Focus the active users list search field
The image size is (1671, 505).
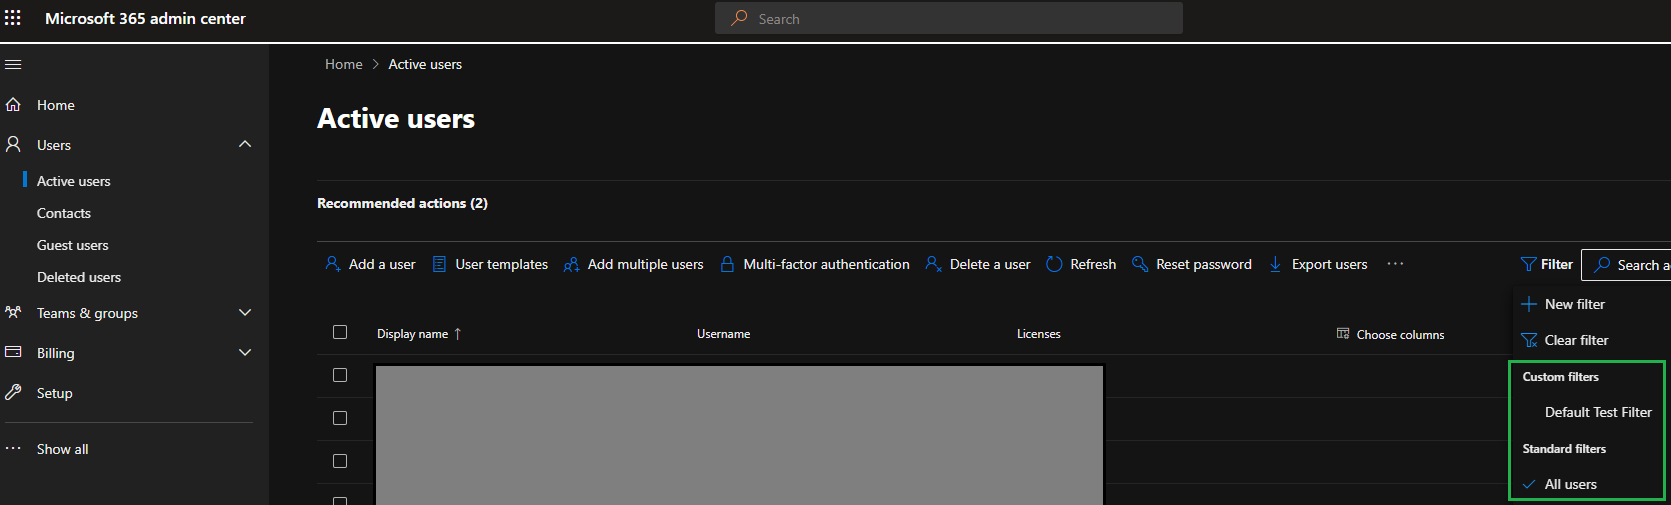point(1626,265)
